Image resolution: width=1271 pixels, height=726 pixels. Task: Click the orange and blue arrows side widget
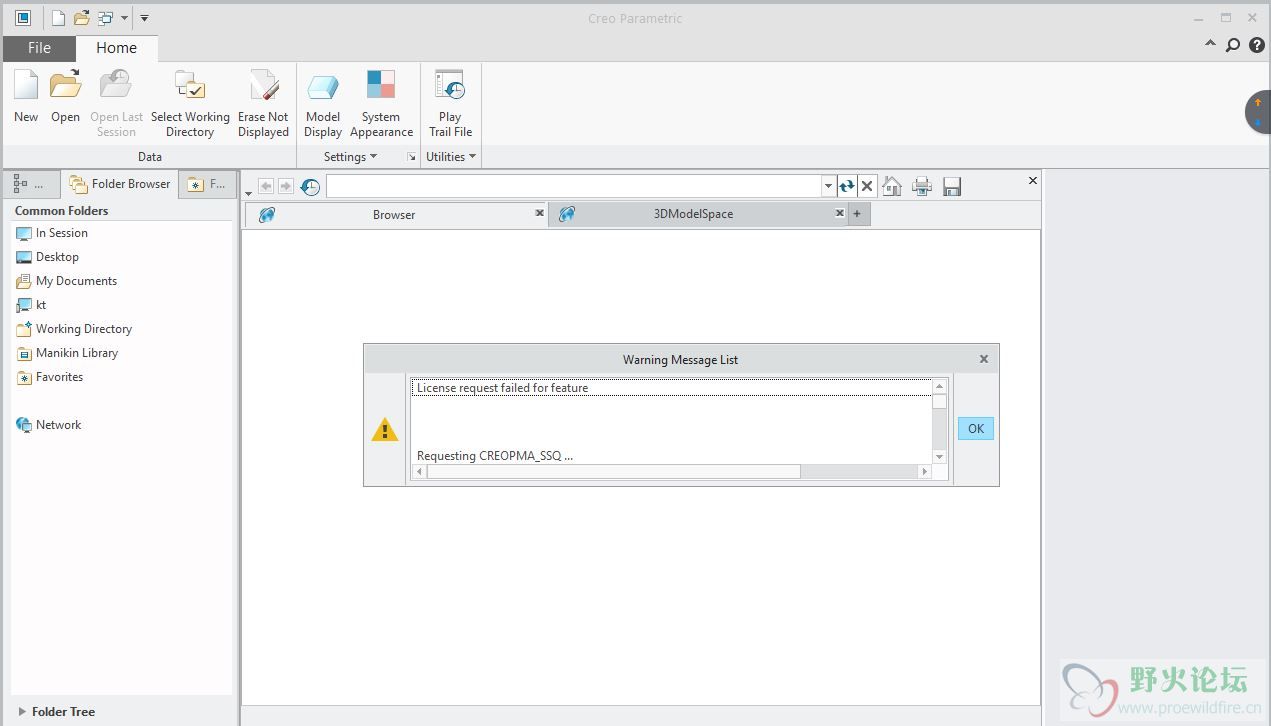pyautogui.click(x=1258, y=112)
